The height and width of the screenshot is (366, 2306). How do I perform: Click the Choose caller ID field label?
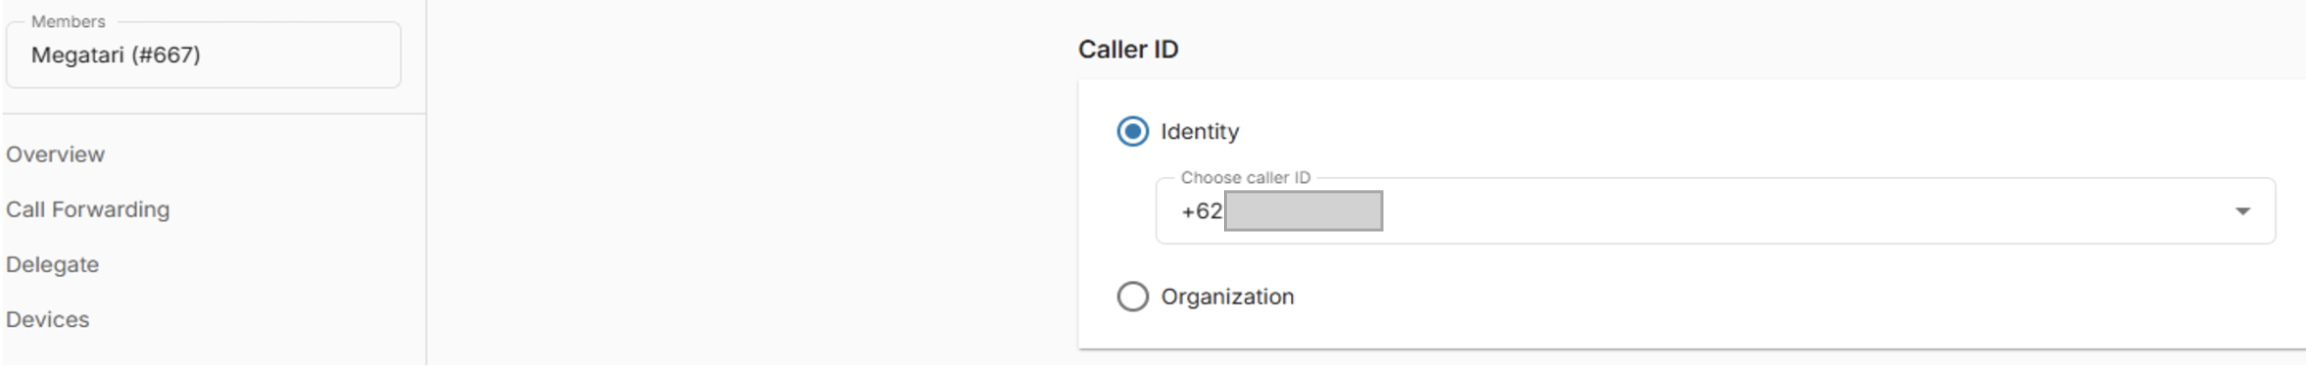tap(1245, 177)
